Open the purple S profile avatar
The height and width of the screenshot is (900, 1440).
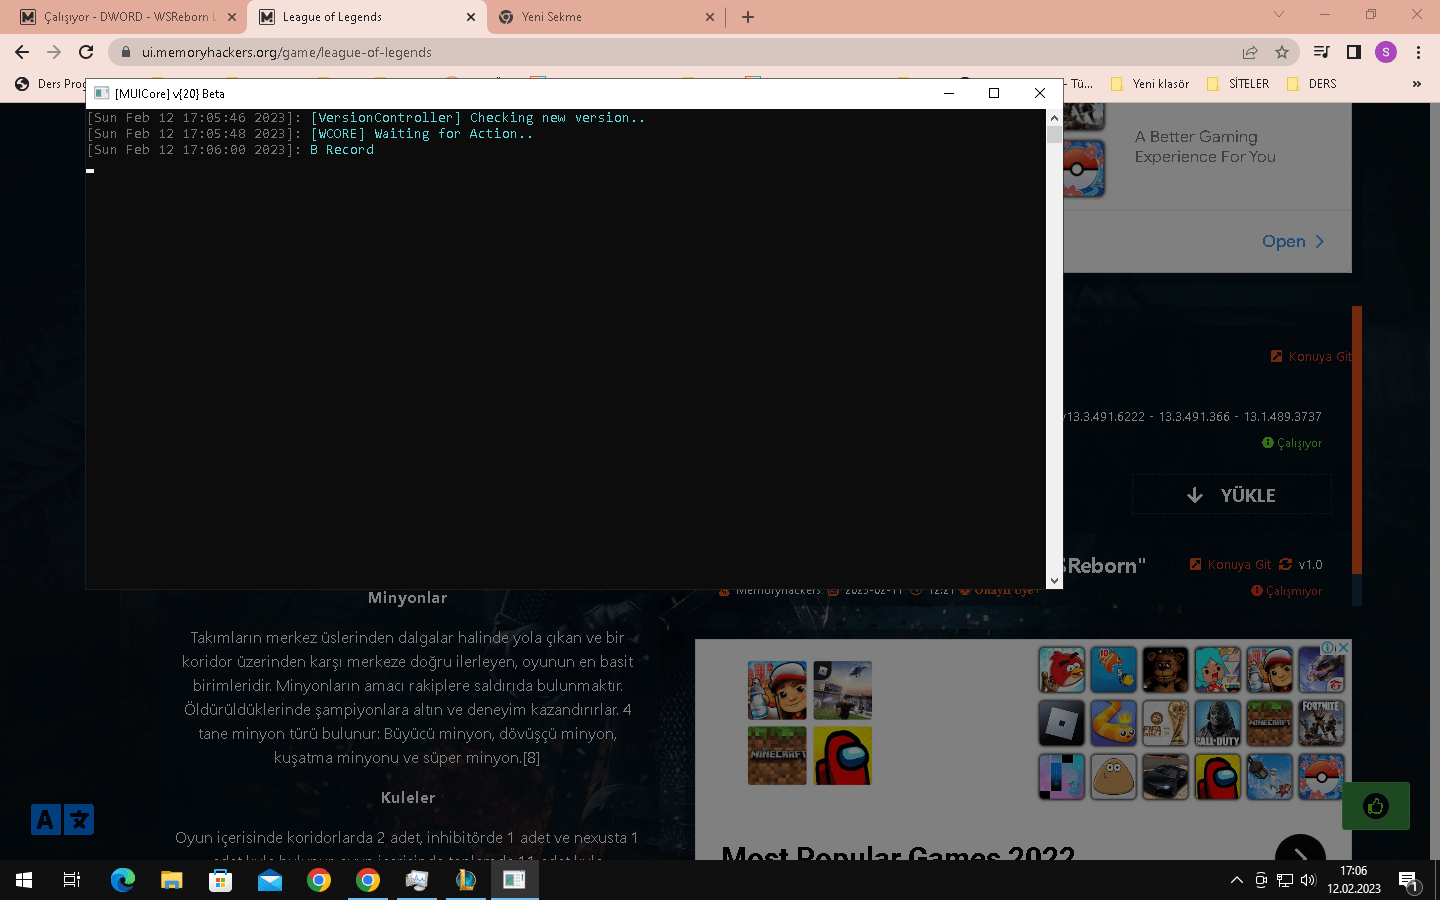(x=1385, y=52)
